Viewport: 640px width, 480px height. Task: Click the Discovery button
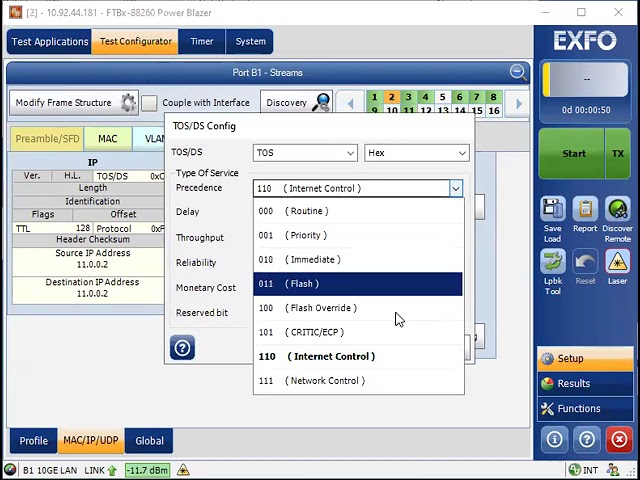pyautogui.click(x=296, y=103)
